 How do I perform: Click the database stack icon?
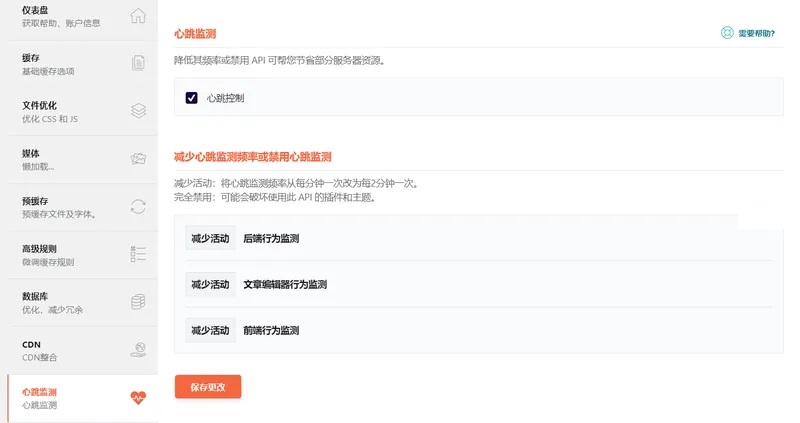(x=138, y=301)
